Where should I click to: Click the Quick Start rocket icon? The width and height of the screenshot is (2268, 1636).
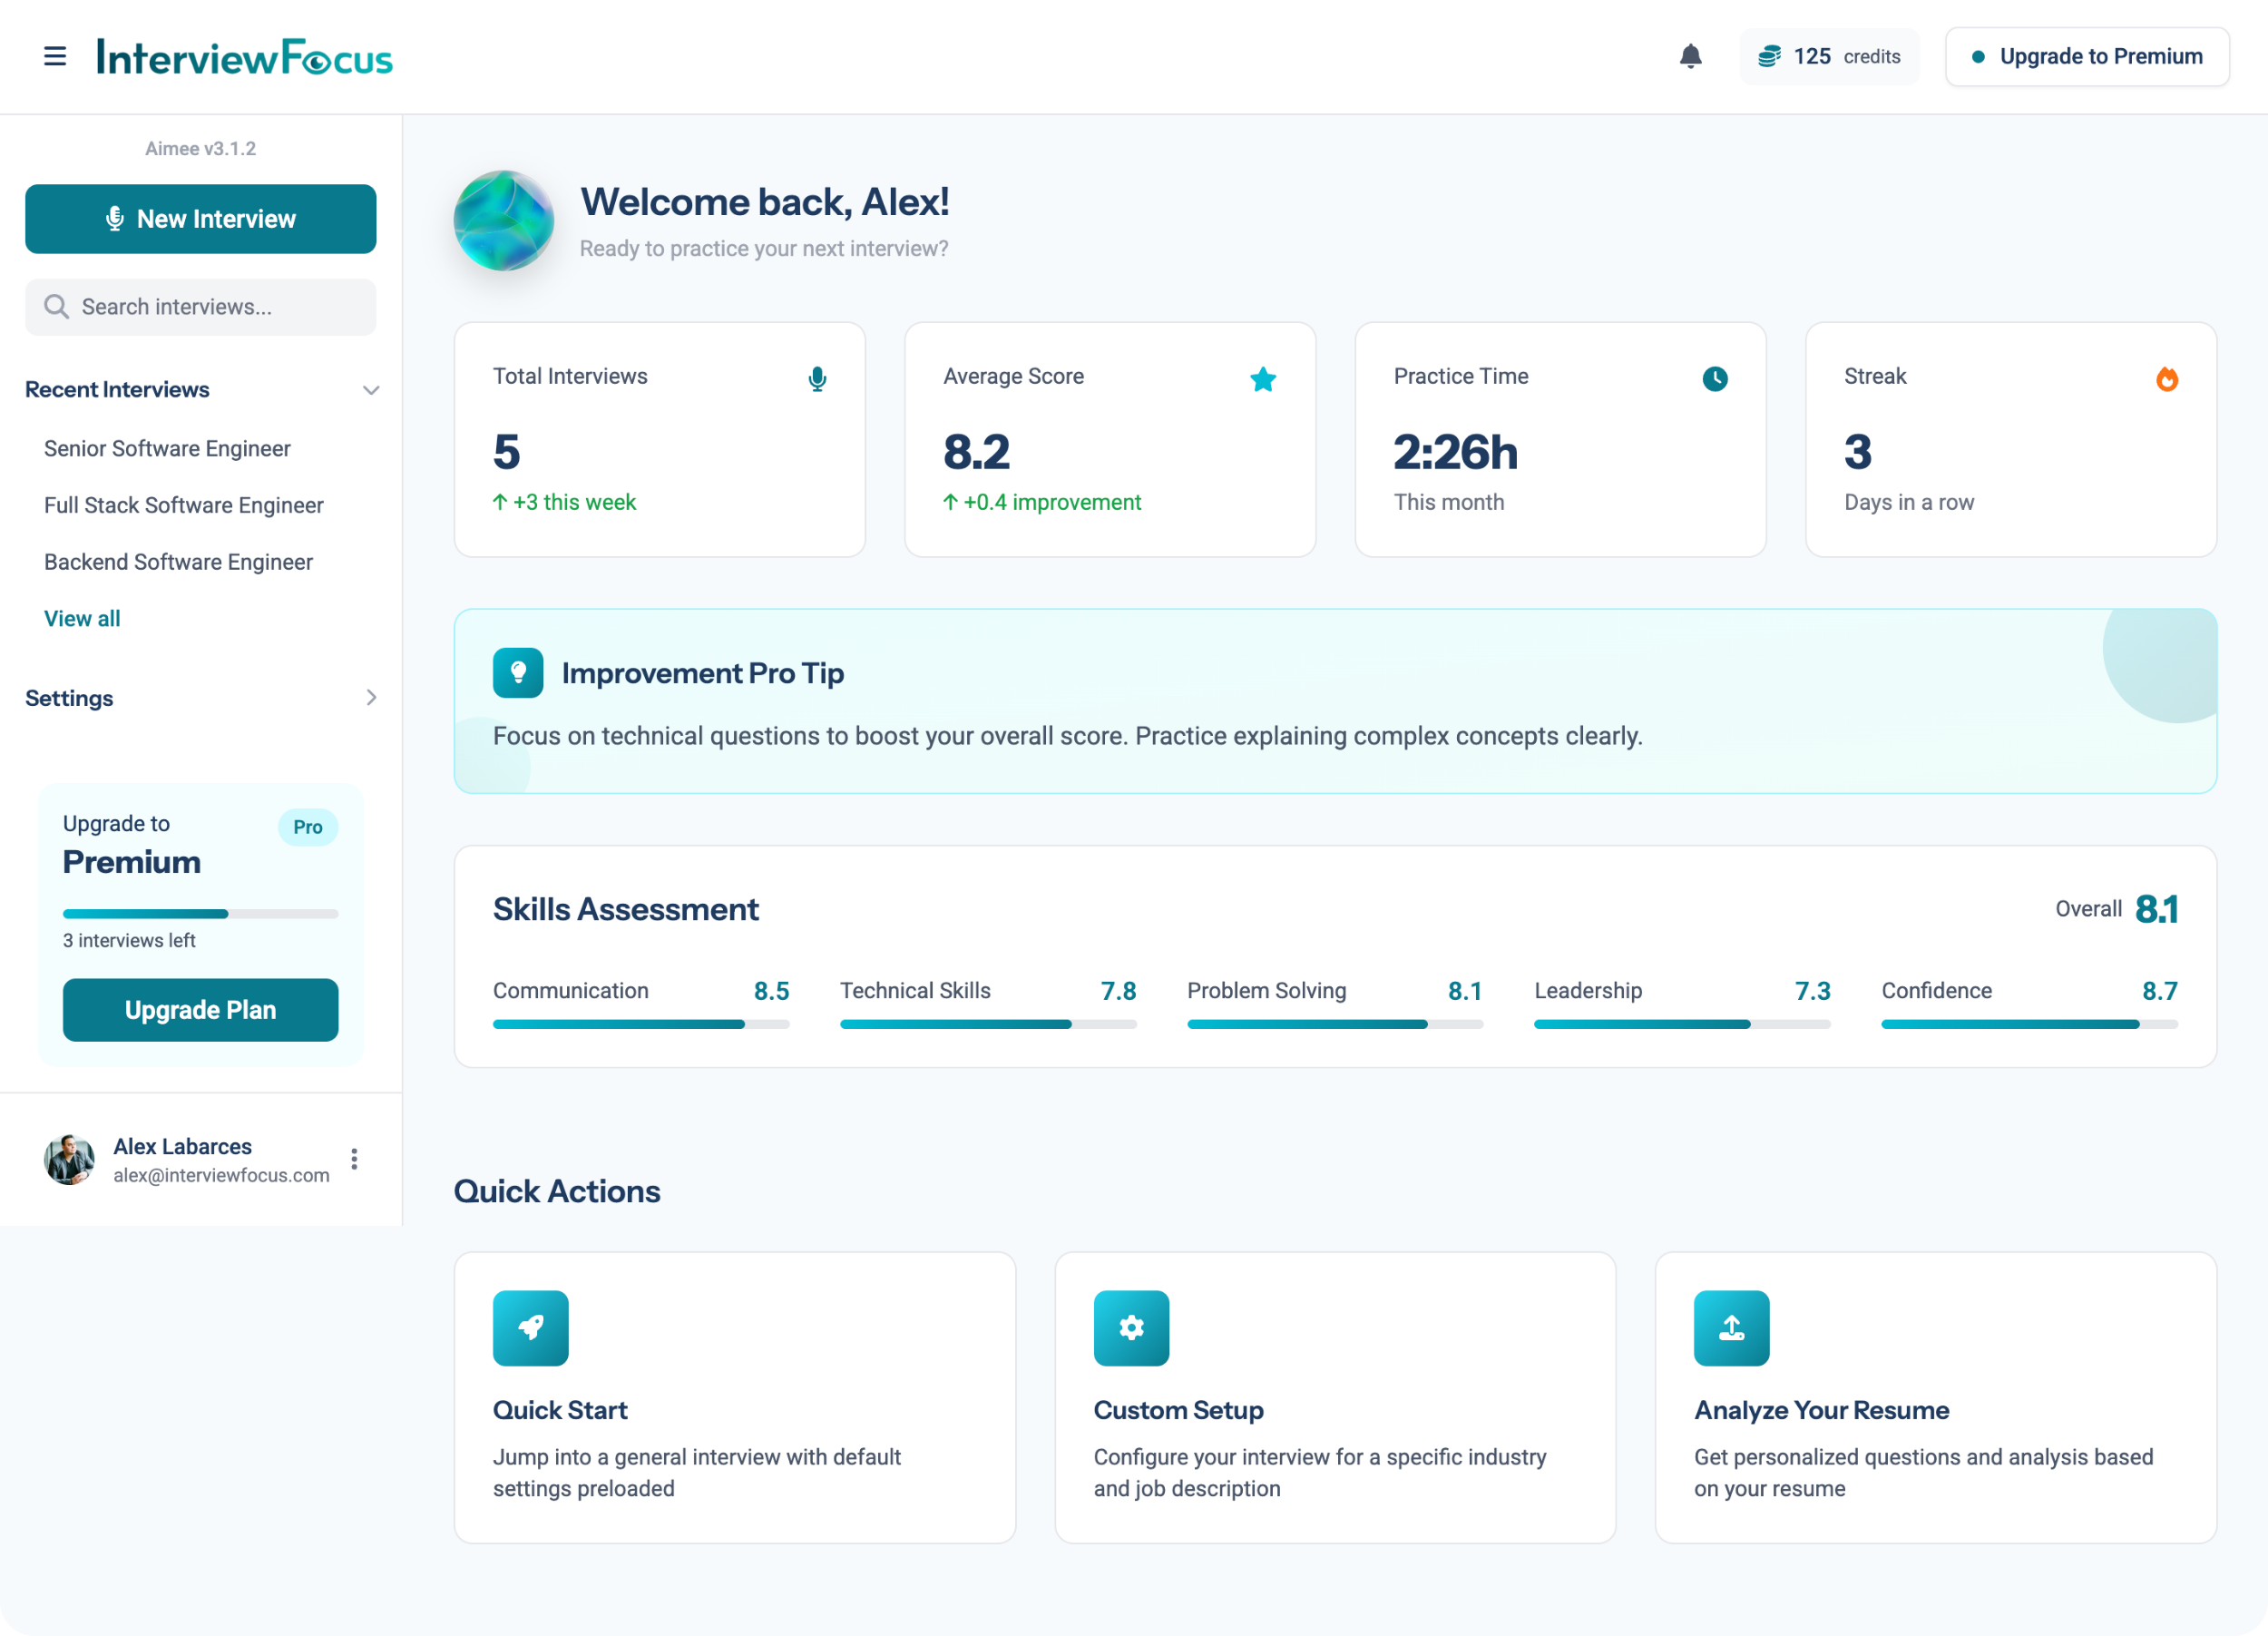(530, 1328)
